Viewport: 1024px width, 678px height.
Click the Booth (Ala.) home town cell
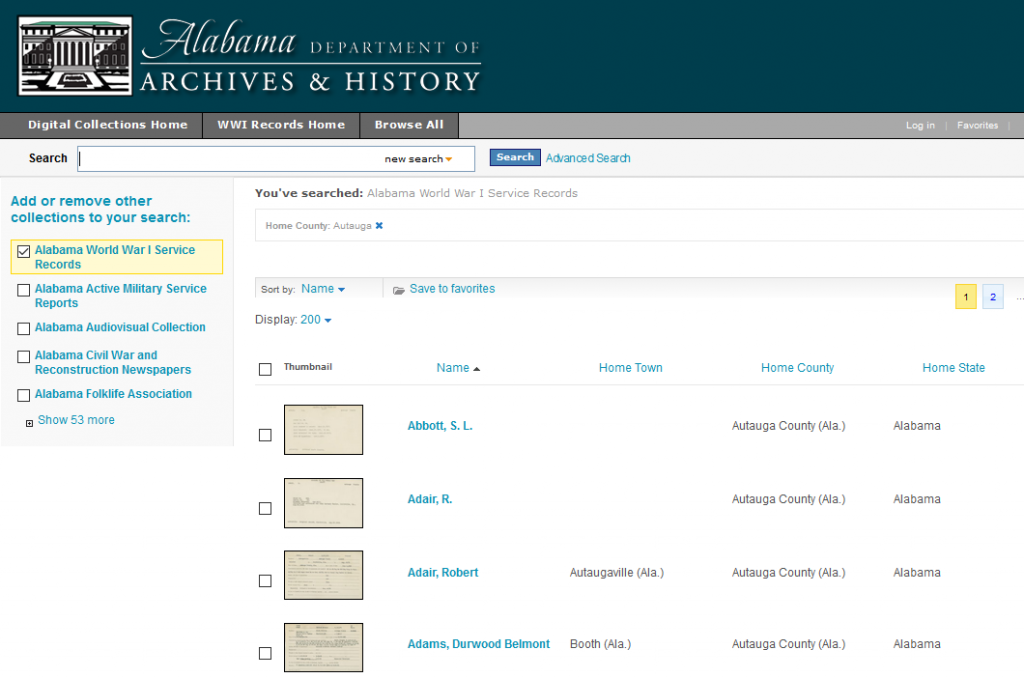(x=600, y=644)
